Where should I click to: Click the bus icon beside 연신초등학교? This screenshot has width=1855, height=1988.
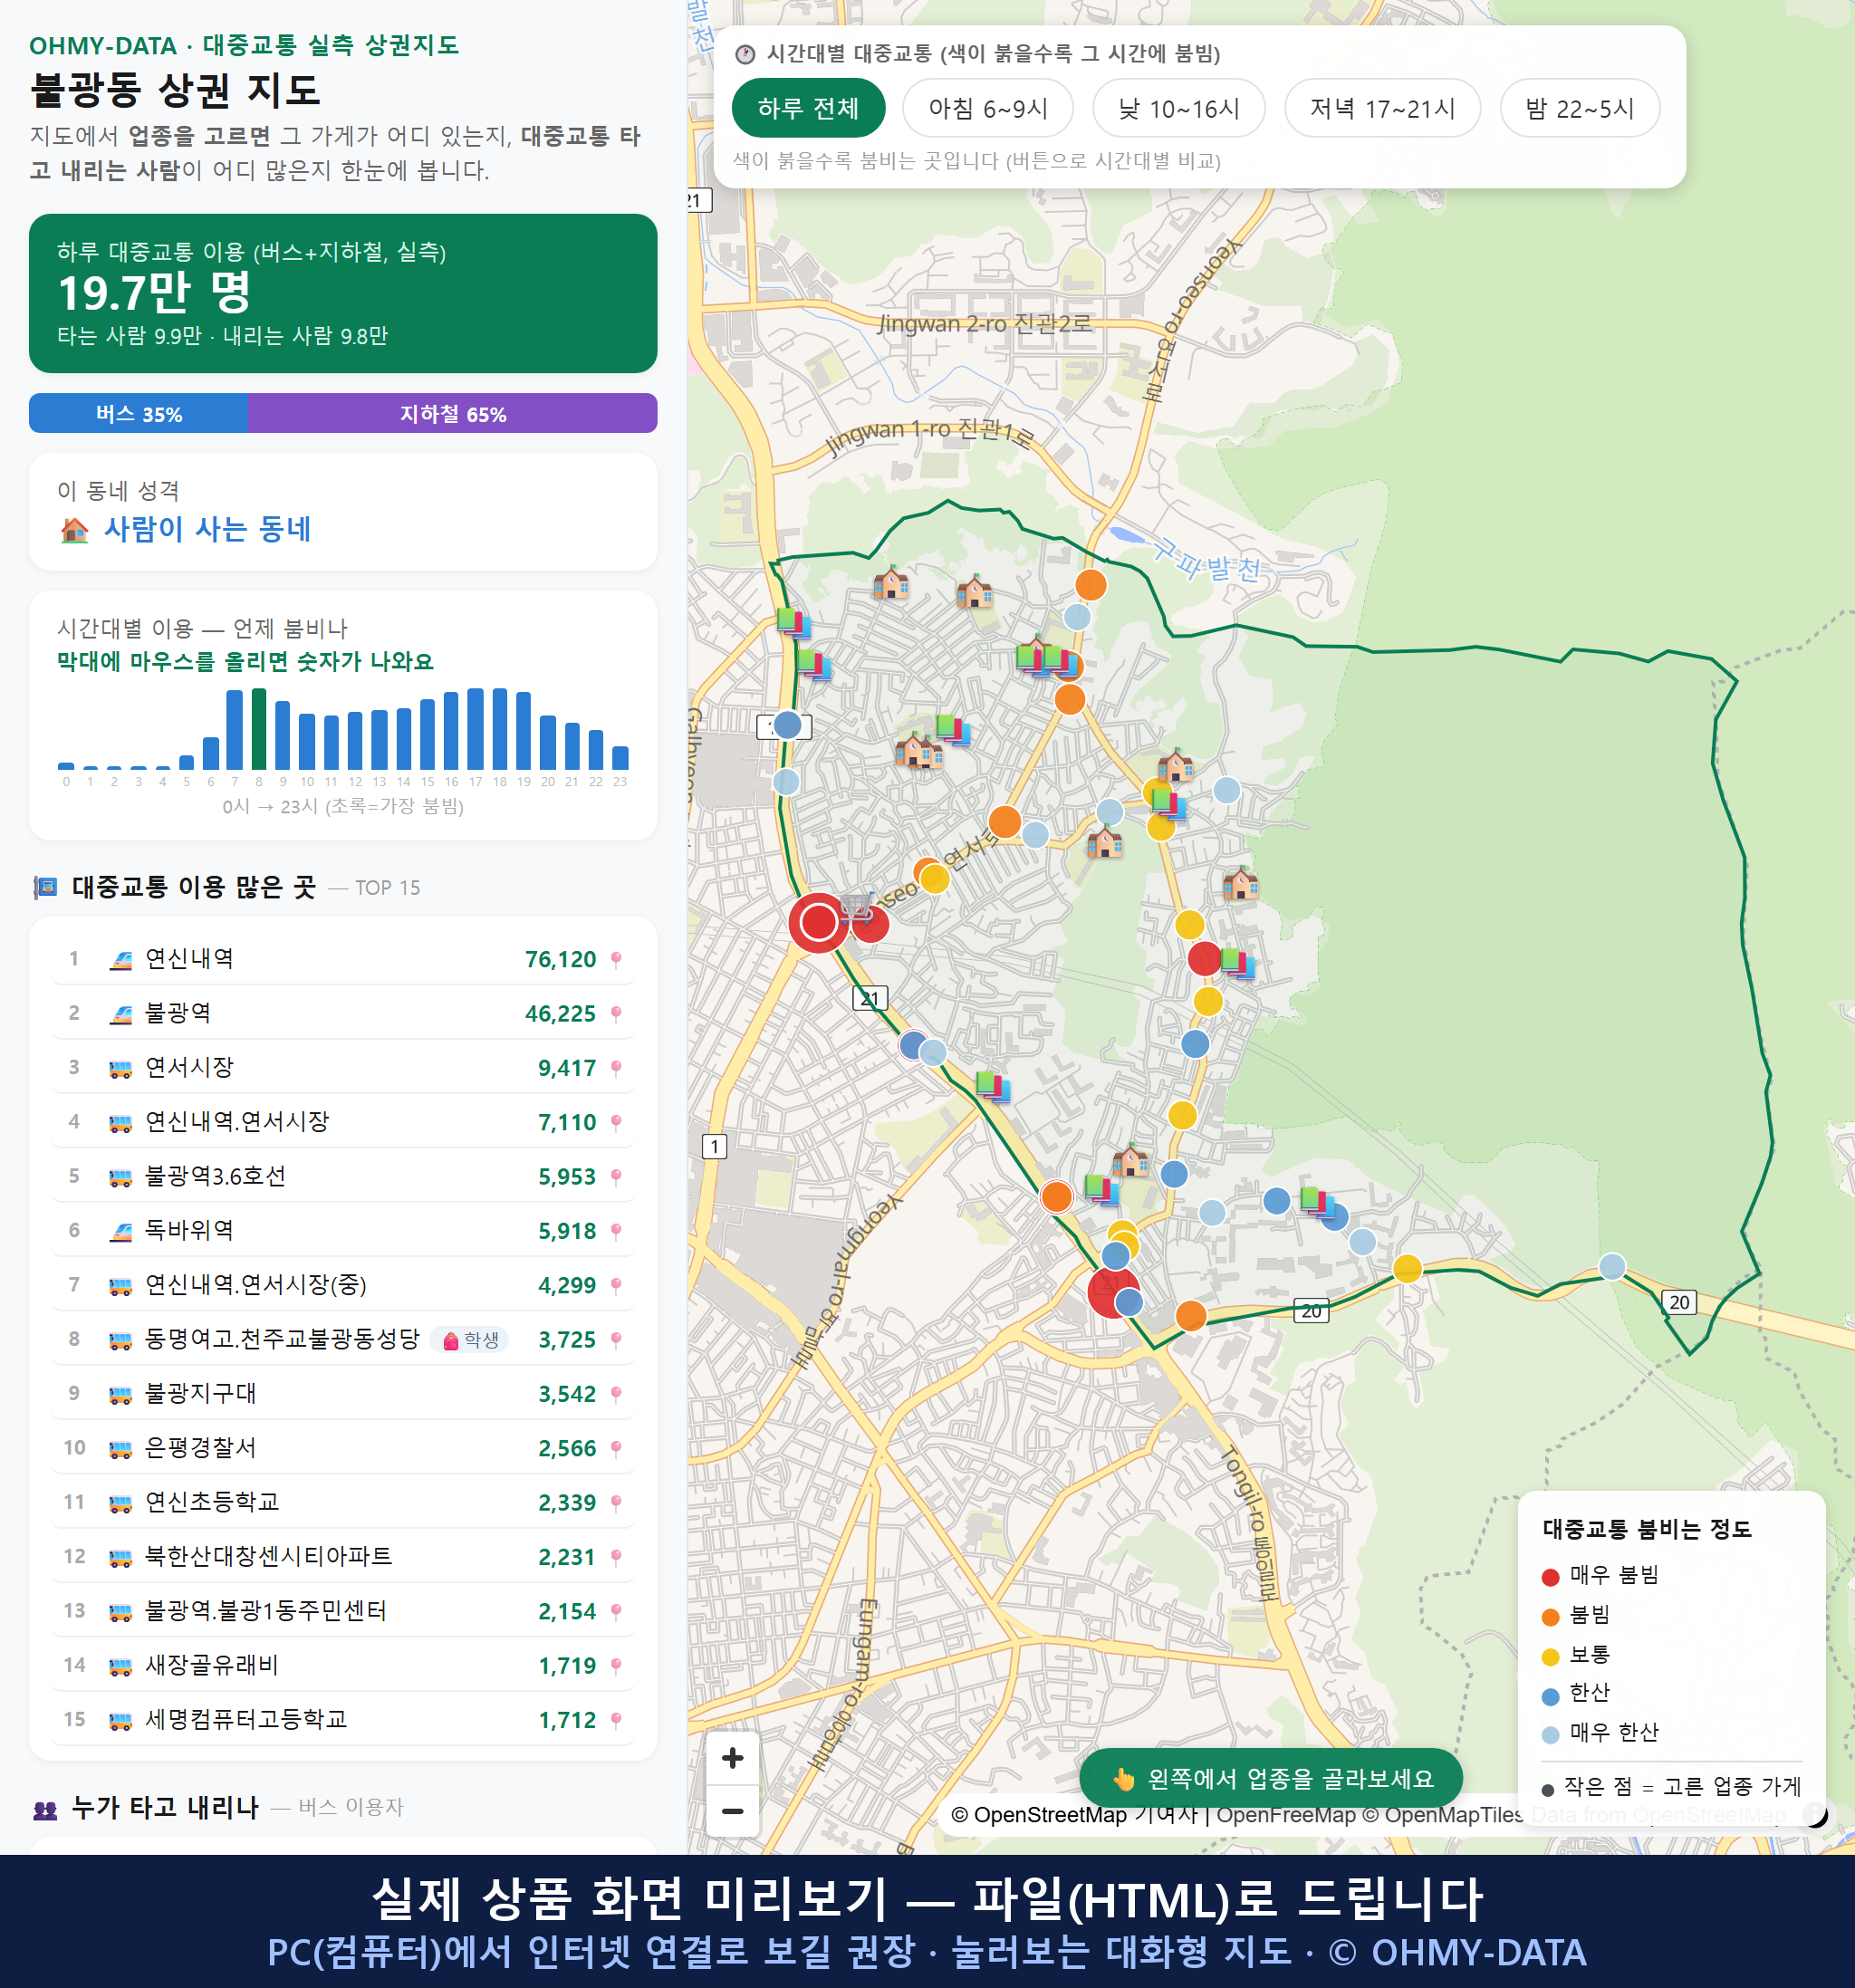tap(121, 1504)
